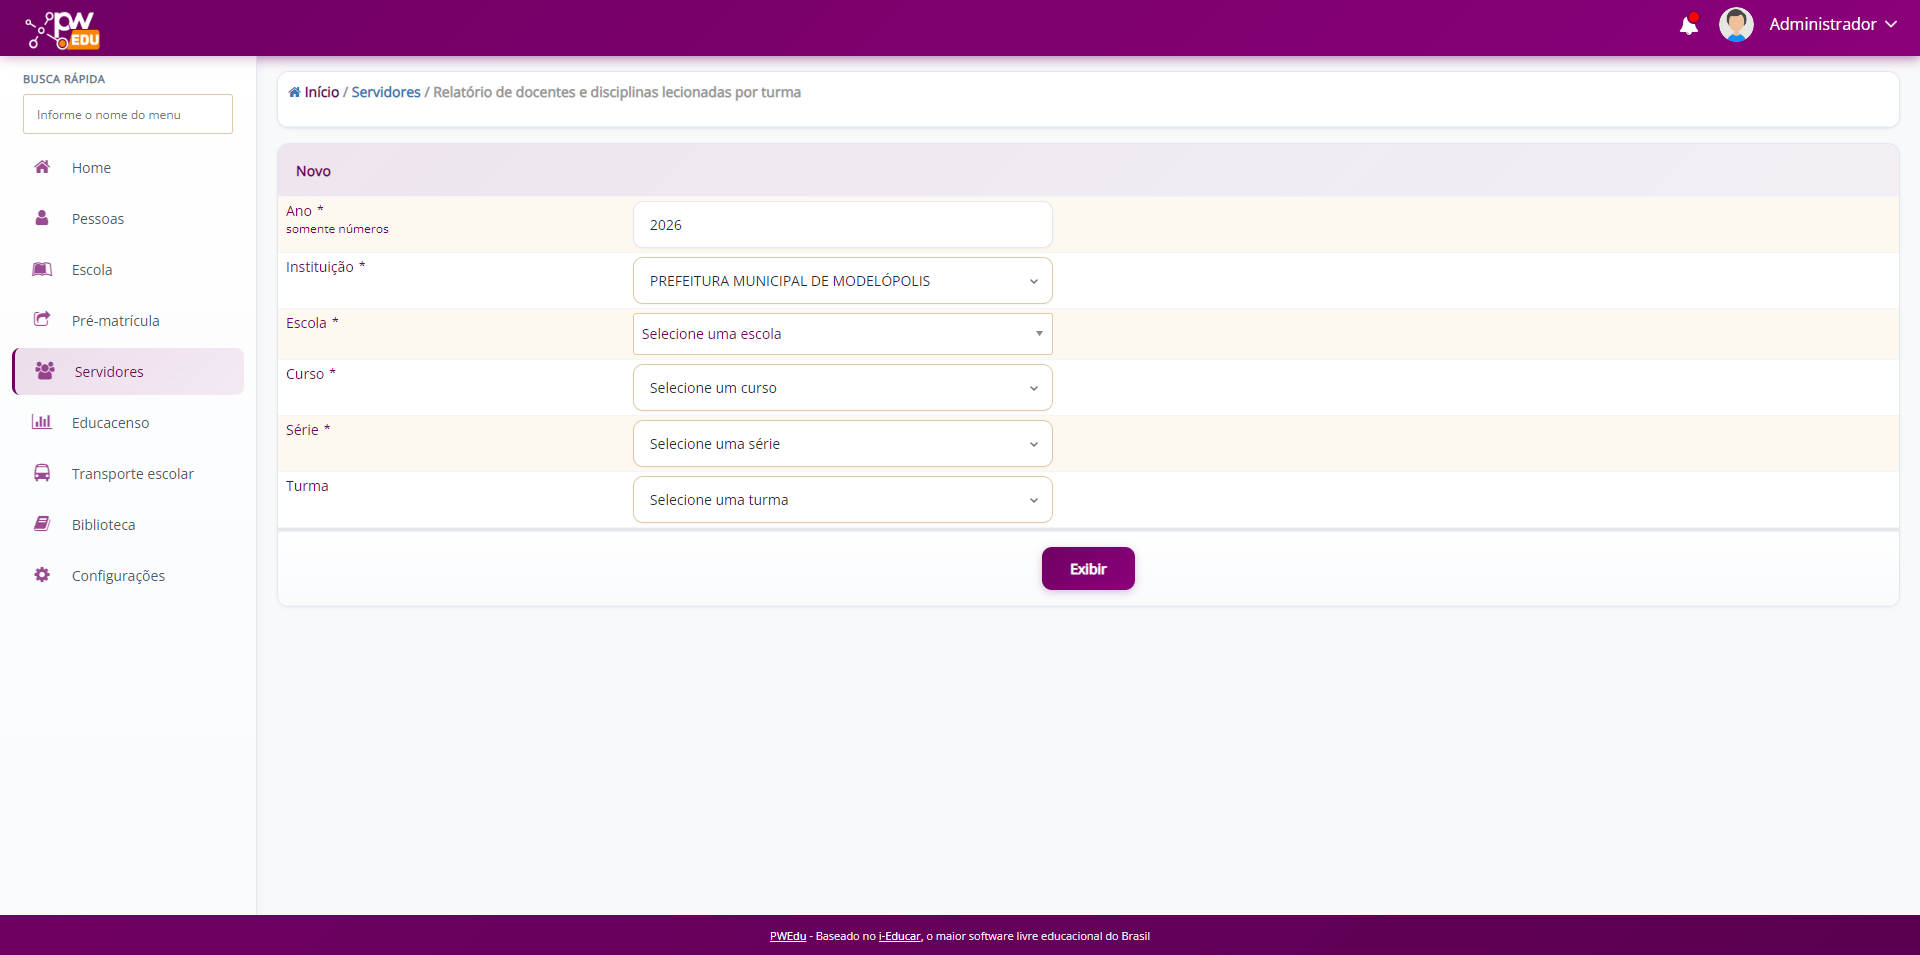1920x955 pixels.
Task: Click the Escola open-book icon
Action: 42,269
